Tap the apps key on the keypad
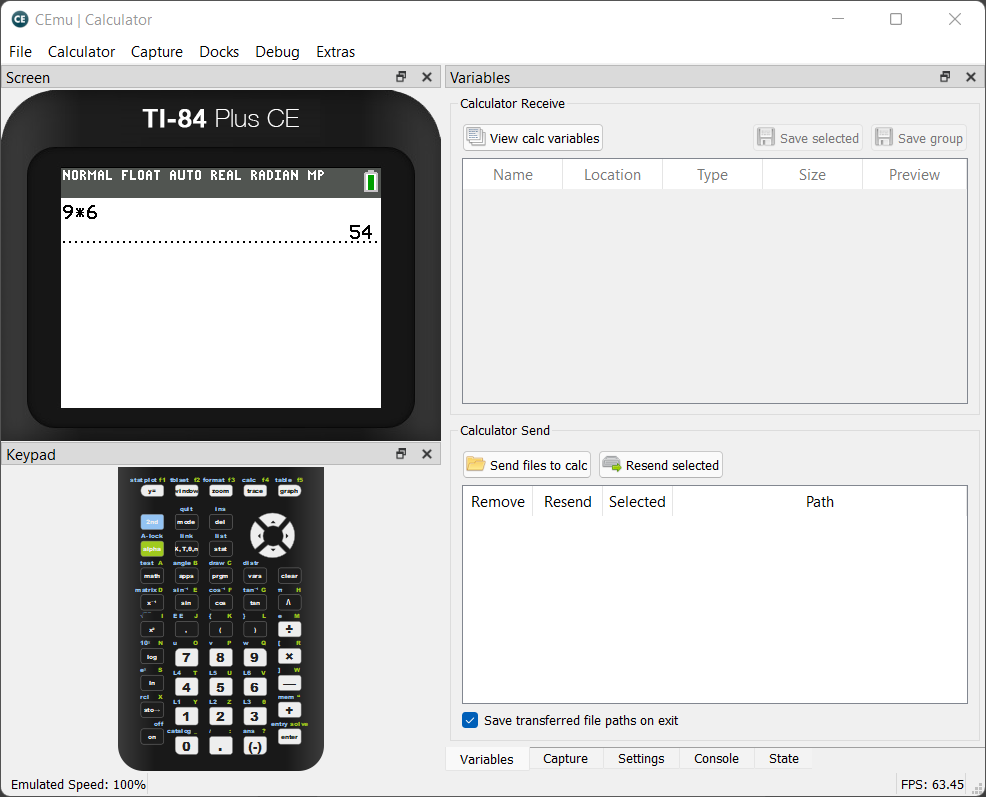 tap(186, 576)
